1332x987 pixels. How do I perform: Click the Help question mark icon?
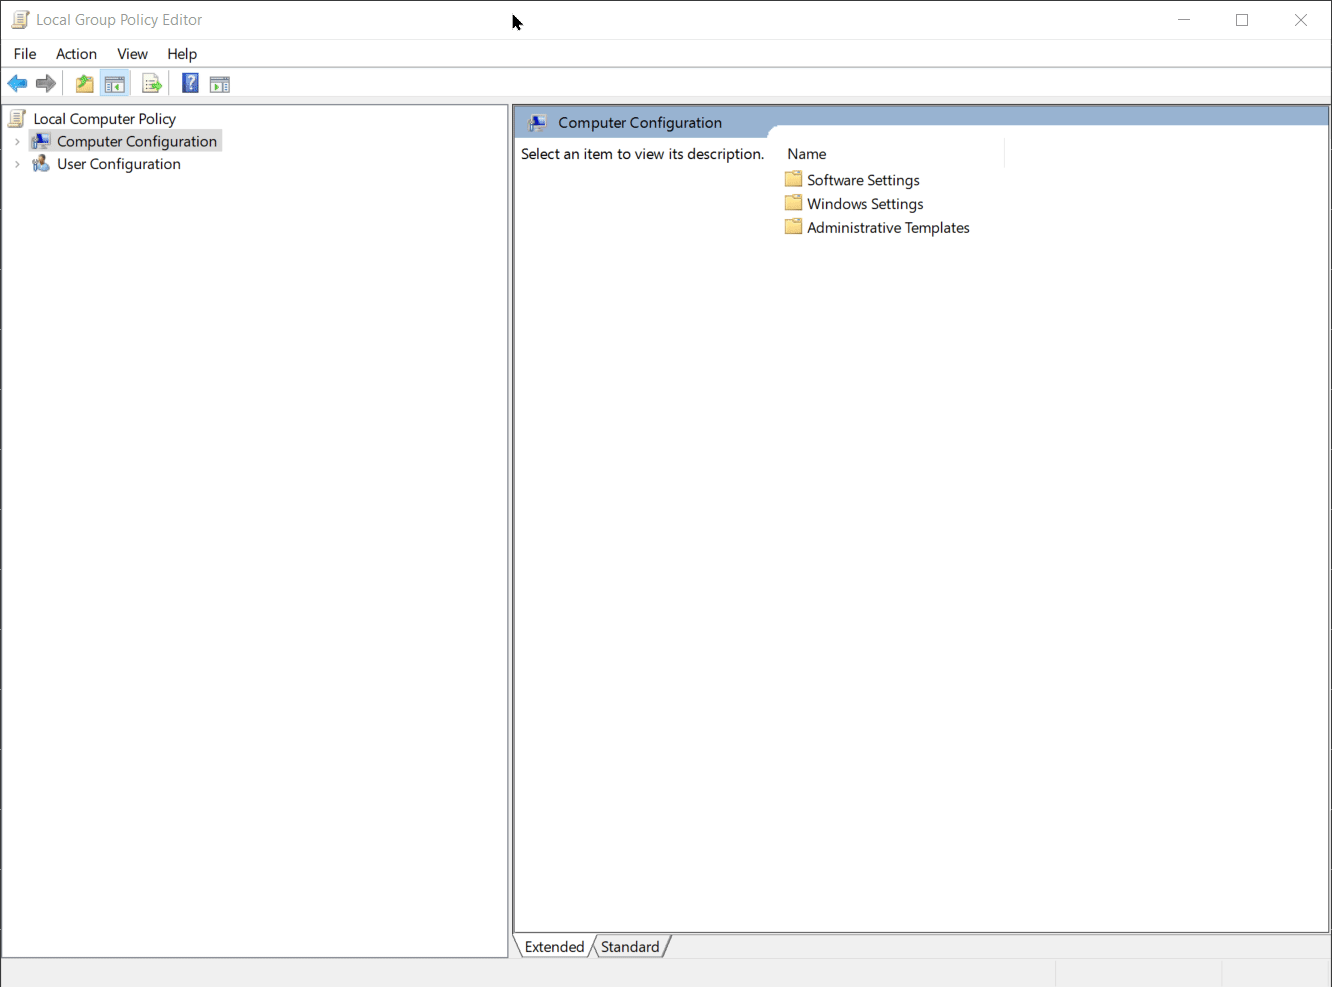click(190, 83)
